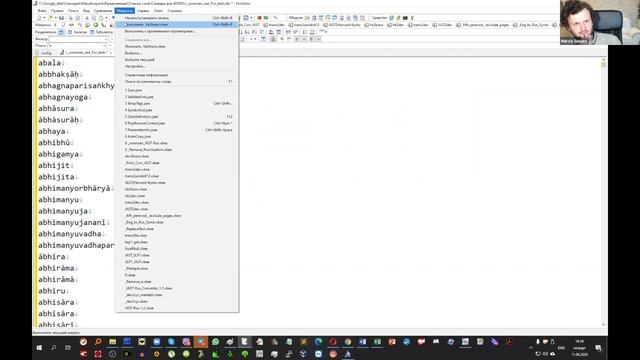Screen dimensions: 640x360
Task: Choose the start/stop macro recording entry
Action: (x=178, y=18)
